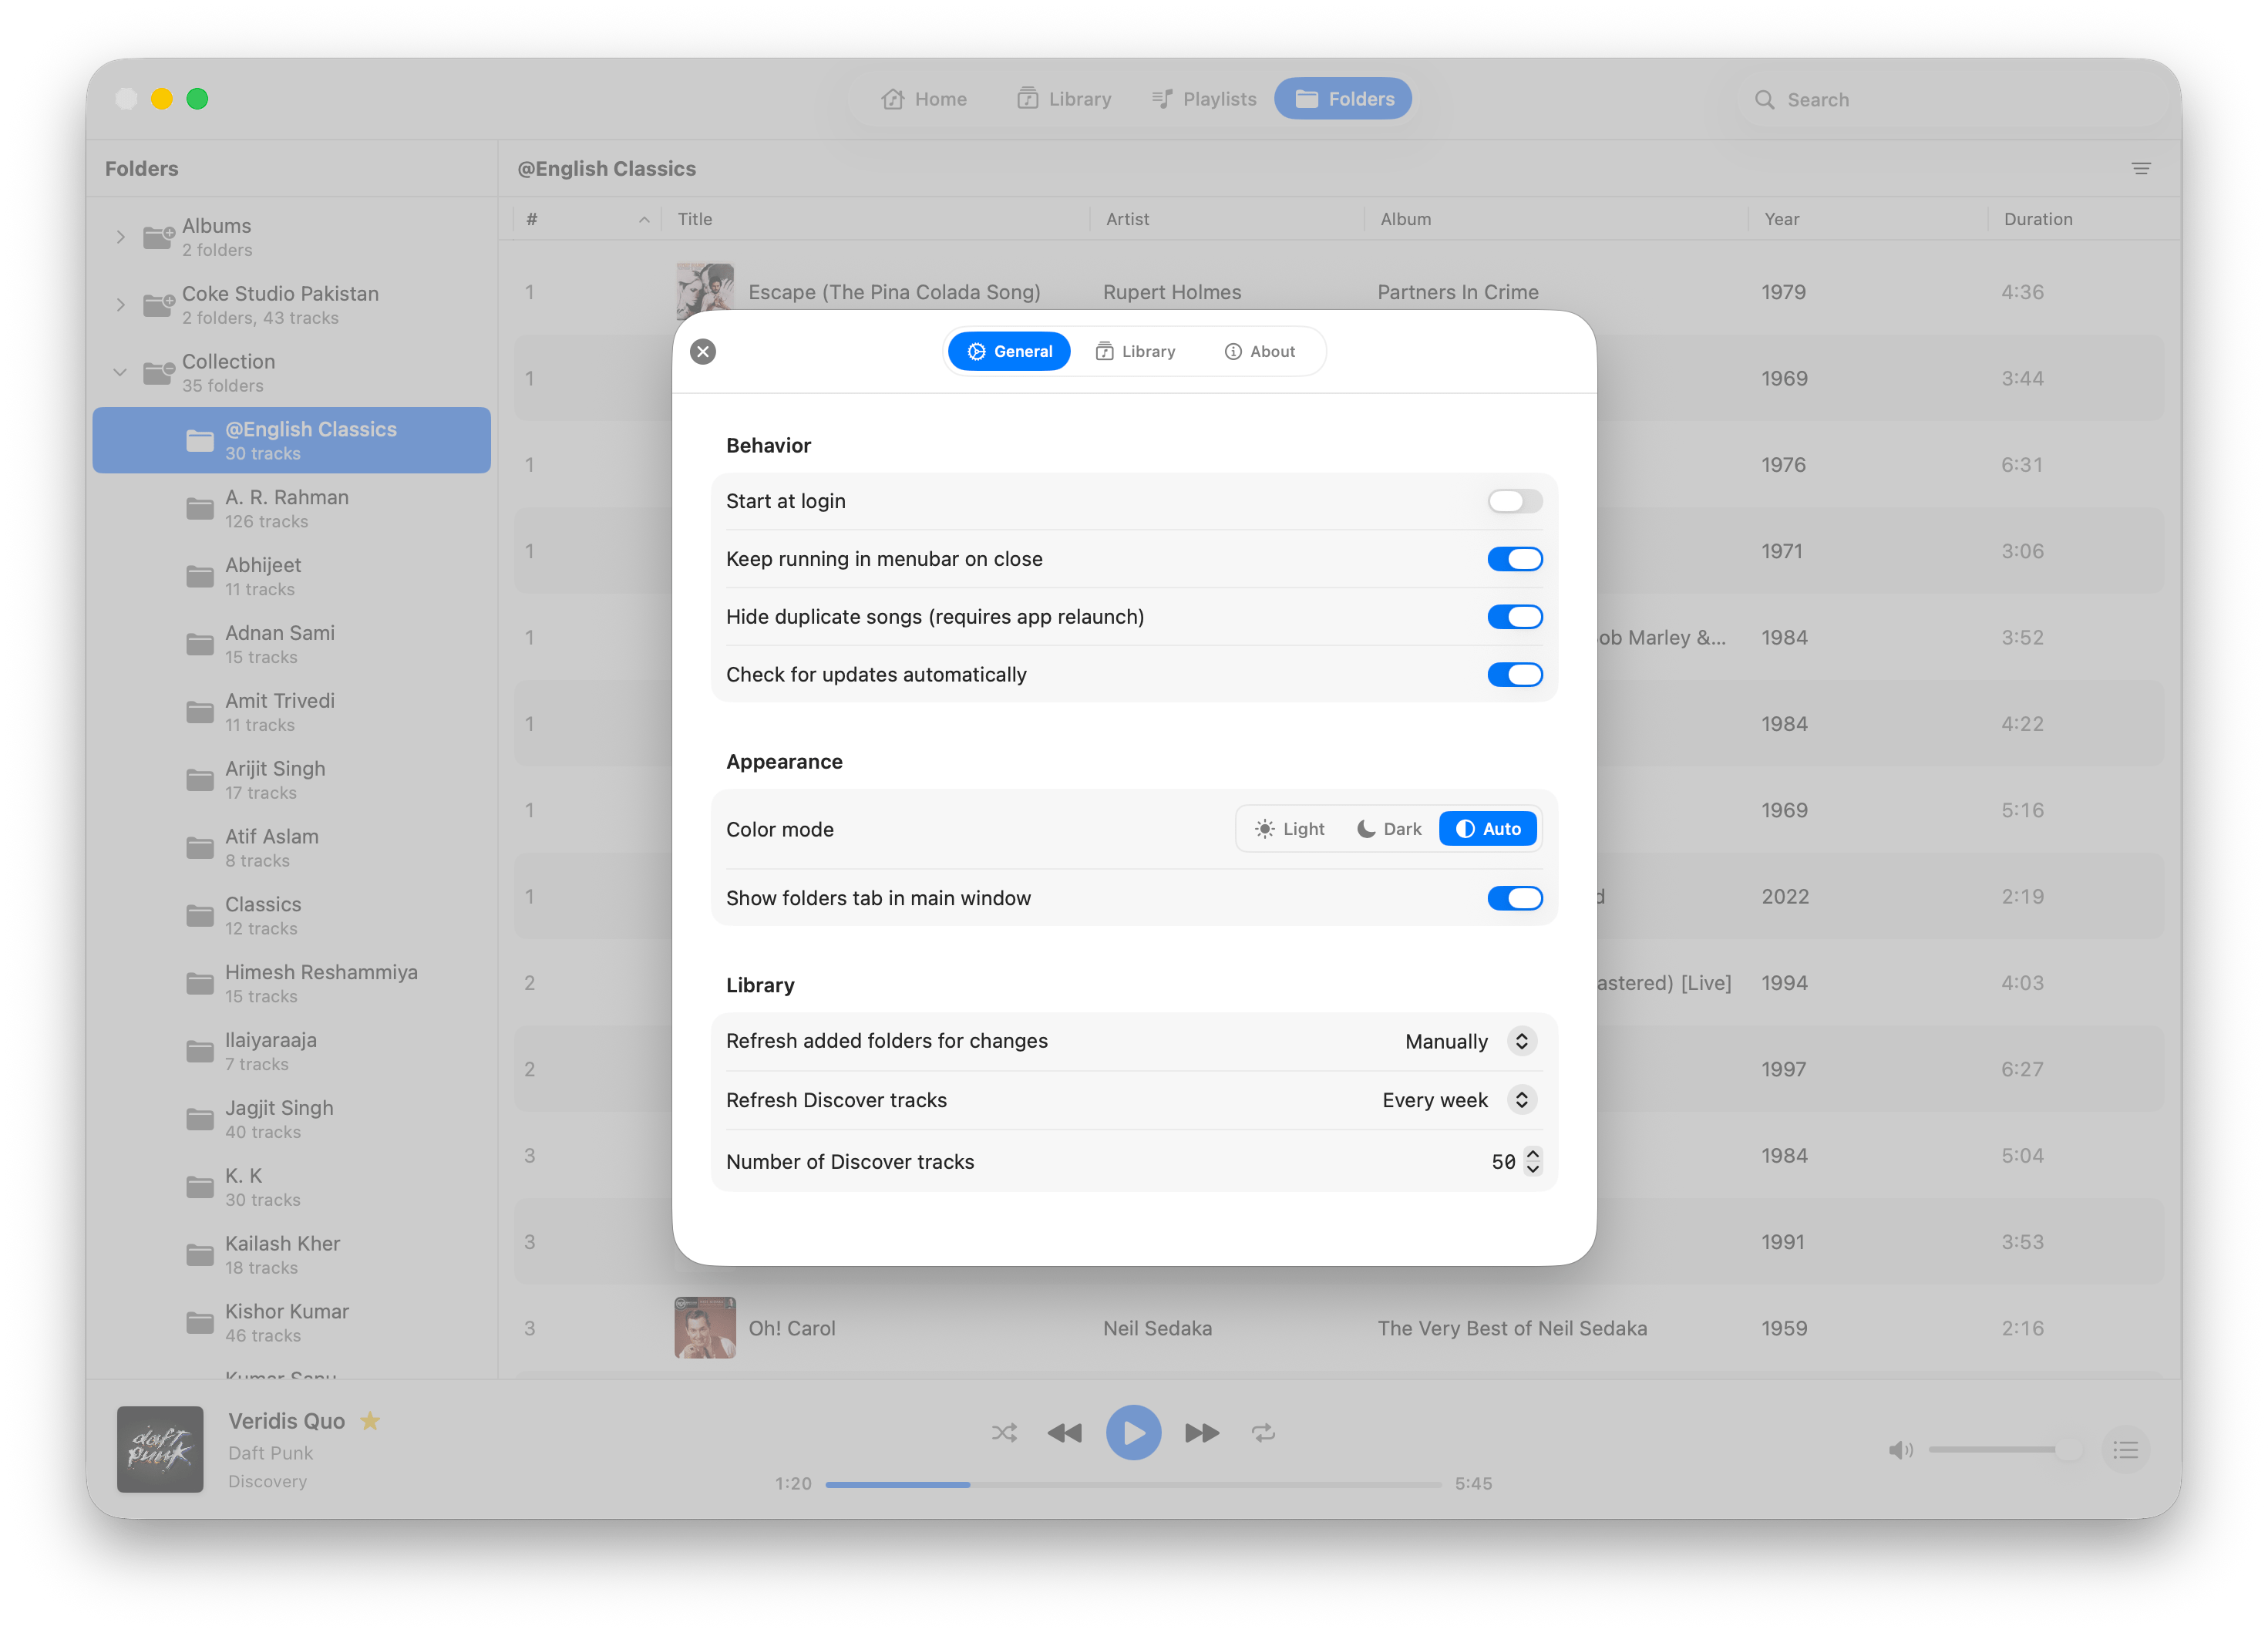
Task: Open Playlists tab in toolbar
Action: click(1204, 99)
